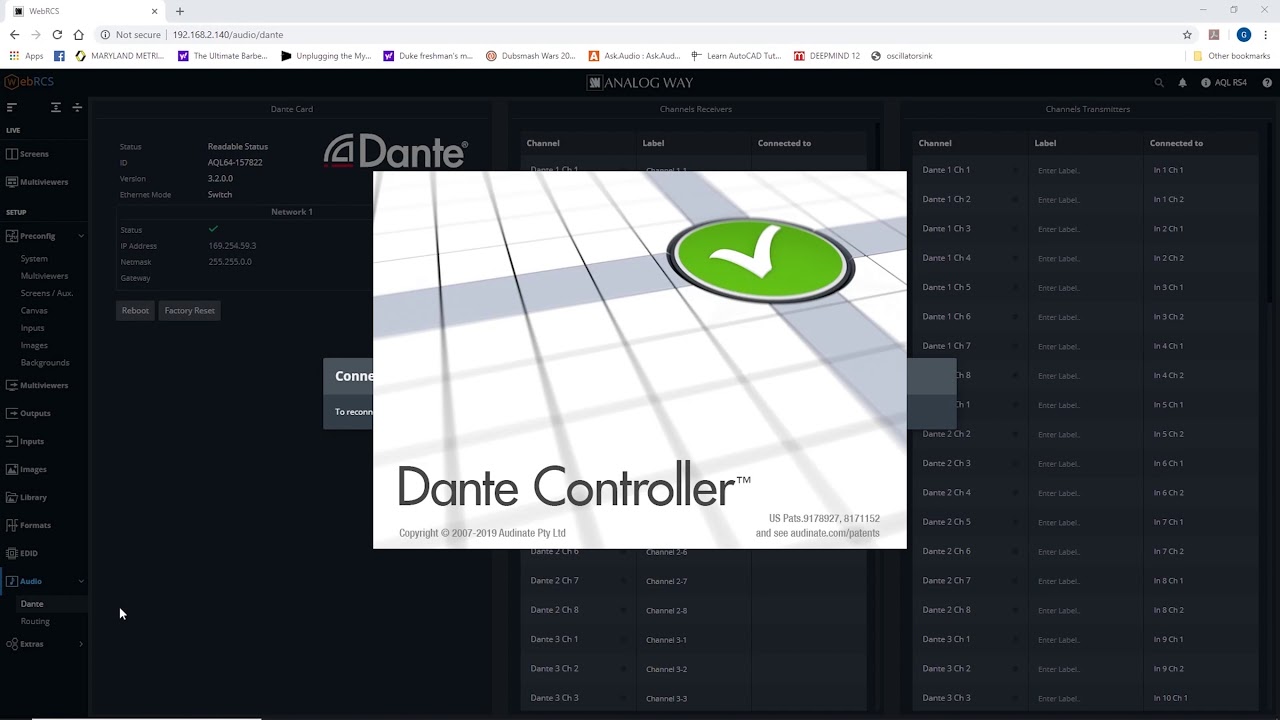
Task: Open the Other bookmarks folder
Action: click(x=1231, y=56)
